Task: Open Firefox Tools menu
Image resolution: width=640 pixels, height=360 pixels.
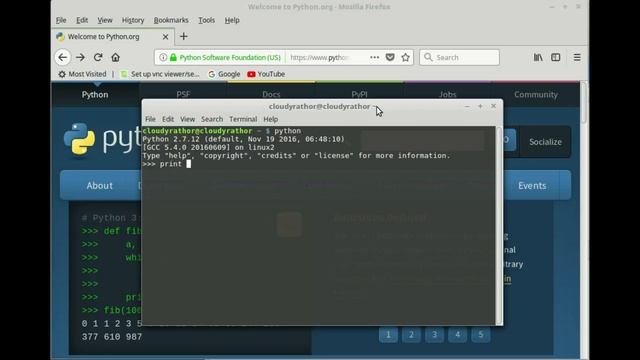Action: [207, 20]
